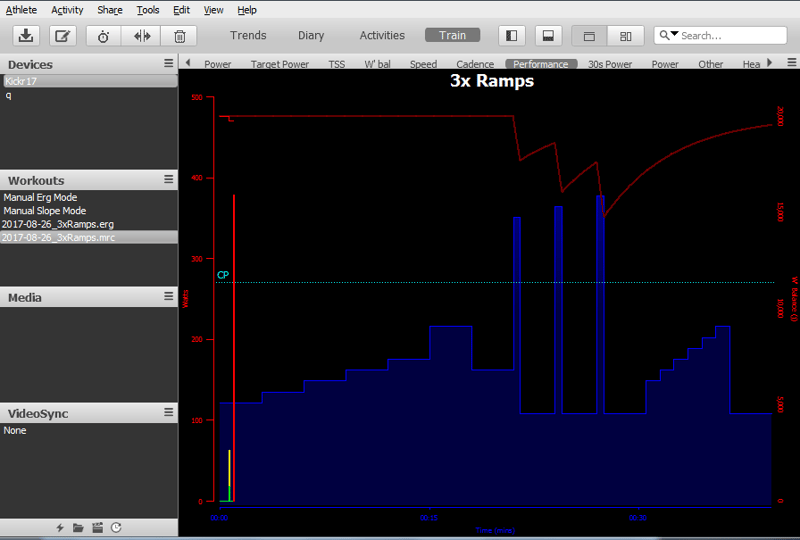Click the lightning bolt icon at sidebar bottom
Viewport: 800px width, 540px height.
tap(60, 528)
